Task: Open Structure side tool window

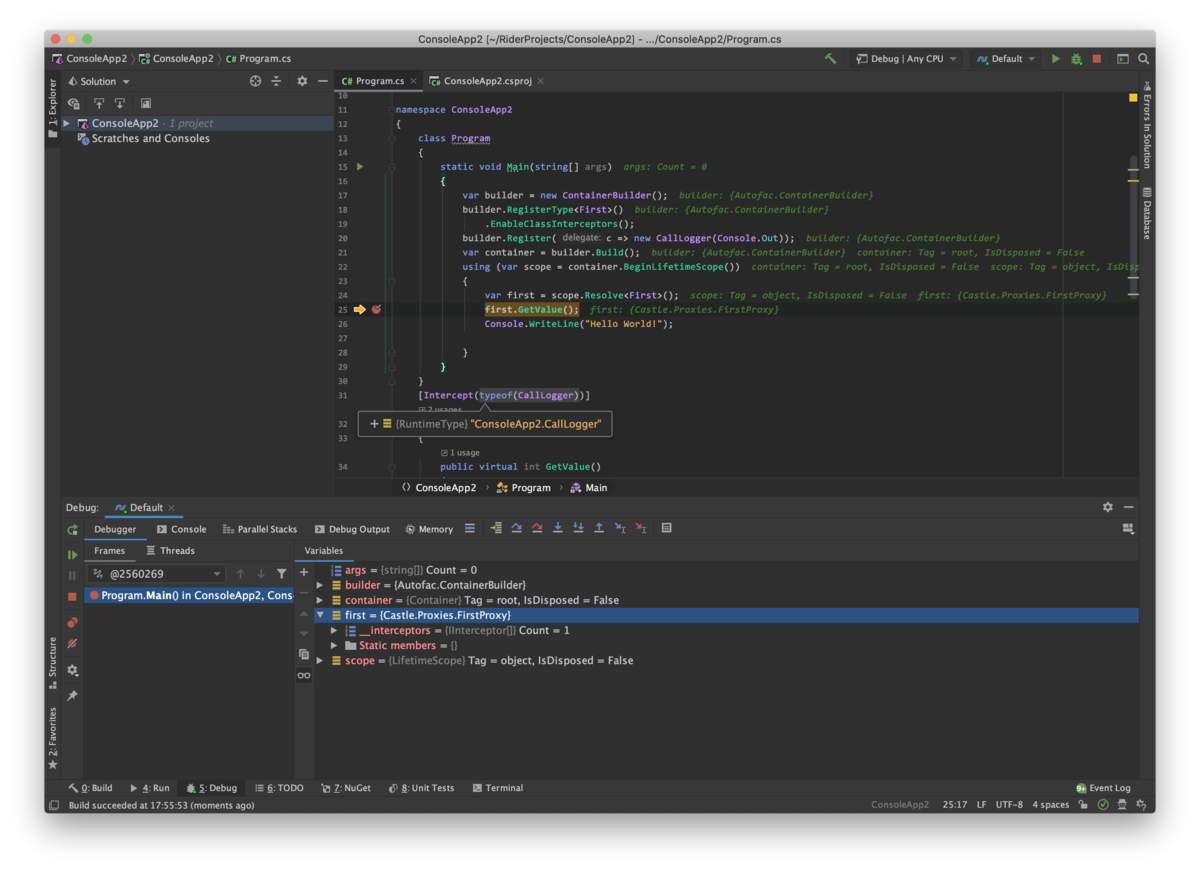Action: 53,664
